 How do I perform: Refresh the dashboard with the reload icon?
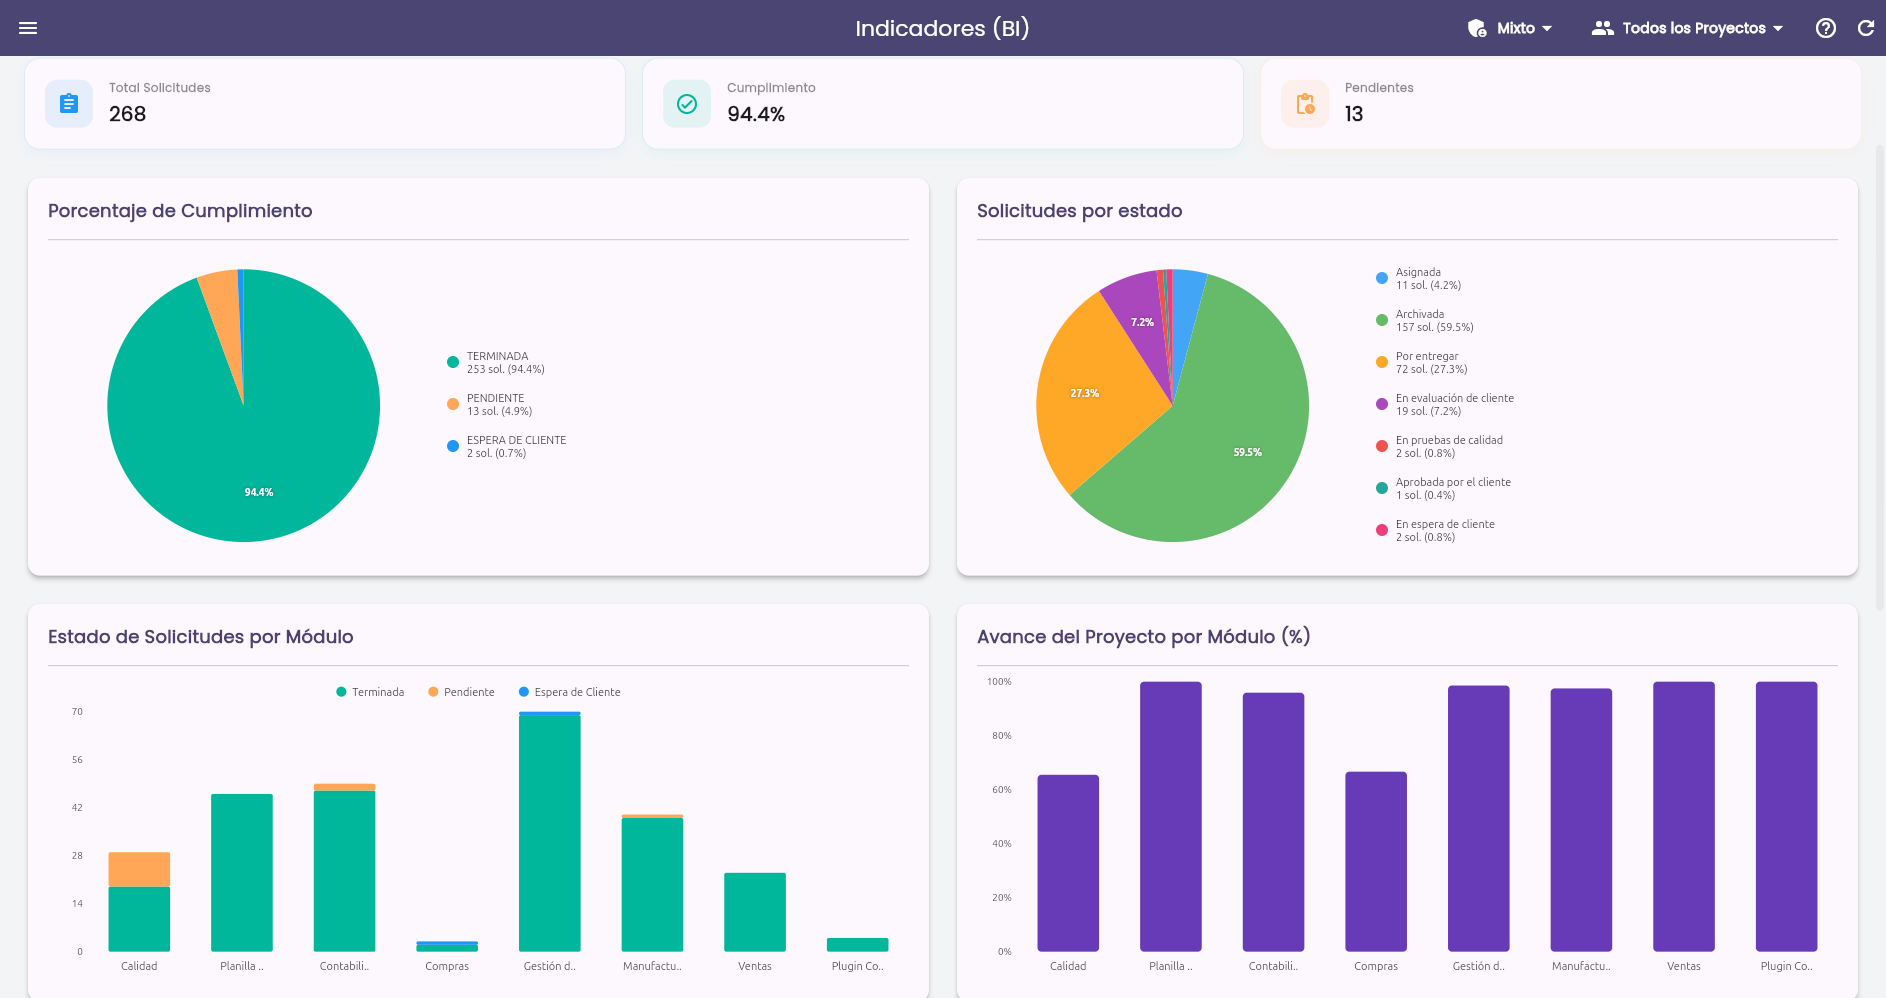coord(1866,28)
